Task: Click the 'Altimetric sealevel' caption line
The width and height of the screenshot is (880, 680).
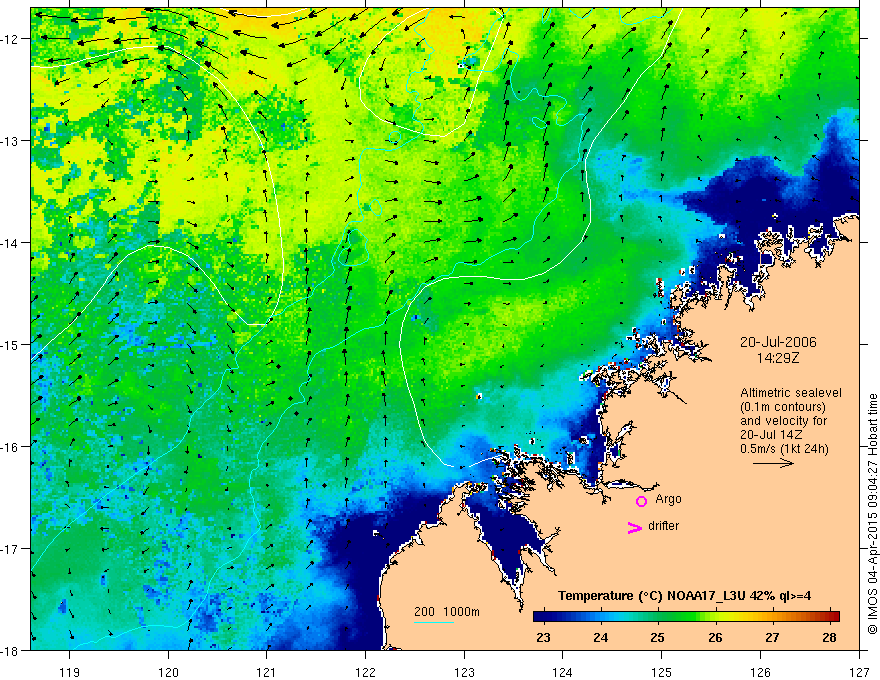Action: 791,393
